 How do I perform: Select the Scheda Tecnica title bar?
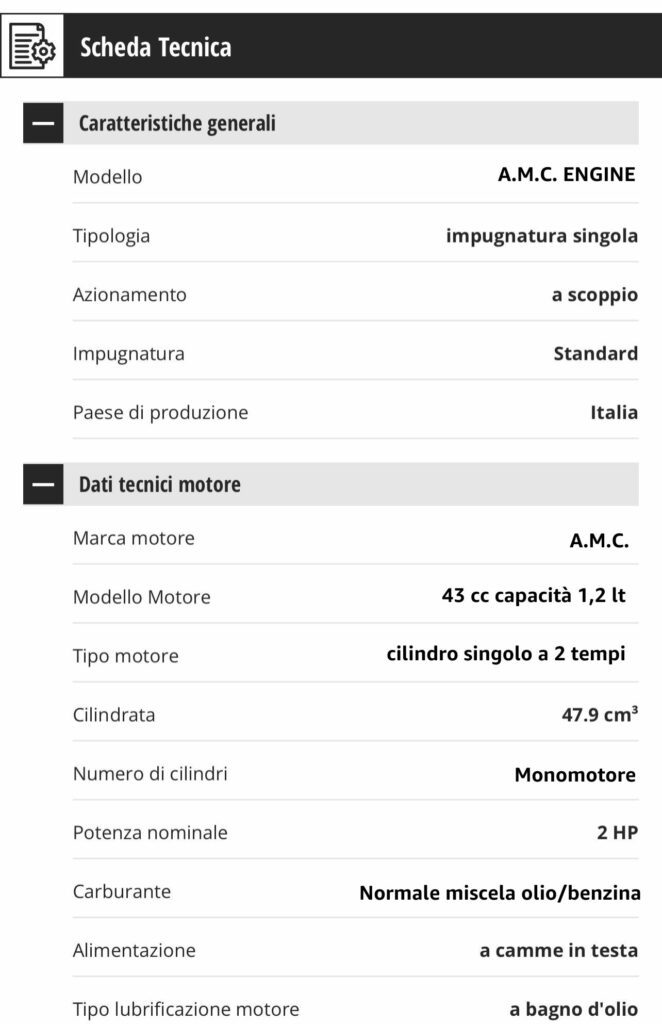tap(331, 46)
